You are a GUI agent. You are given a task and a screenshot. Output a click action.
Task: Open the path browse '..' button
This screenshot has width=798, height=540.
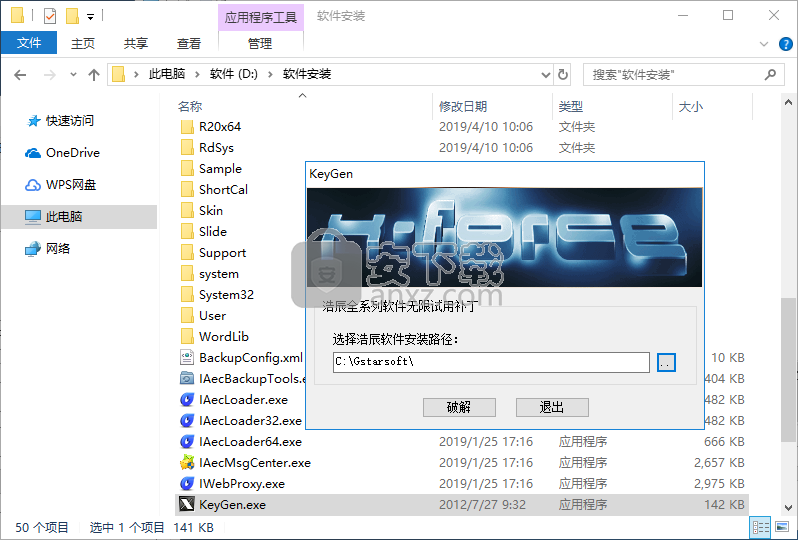click(666, 362)
